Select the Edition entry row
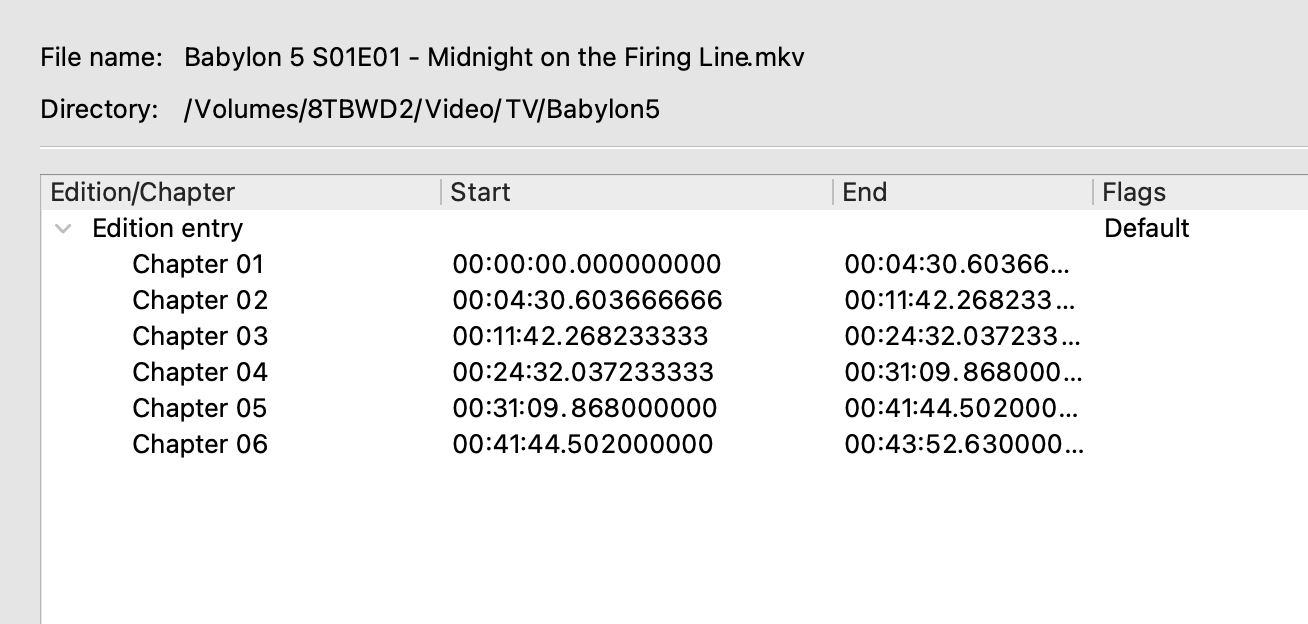1308x624 pixels. coord(167,229)
